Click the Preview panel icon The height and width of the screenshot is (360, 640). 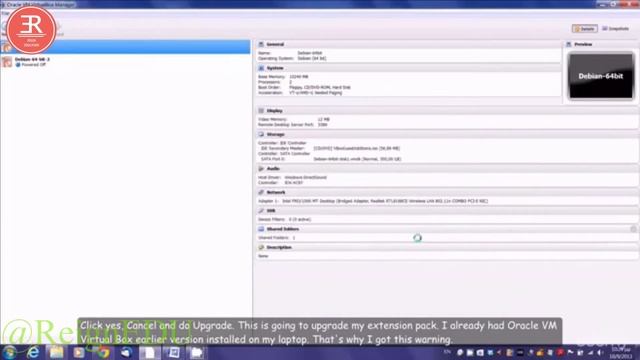pos(569,44)
